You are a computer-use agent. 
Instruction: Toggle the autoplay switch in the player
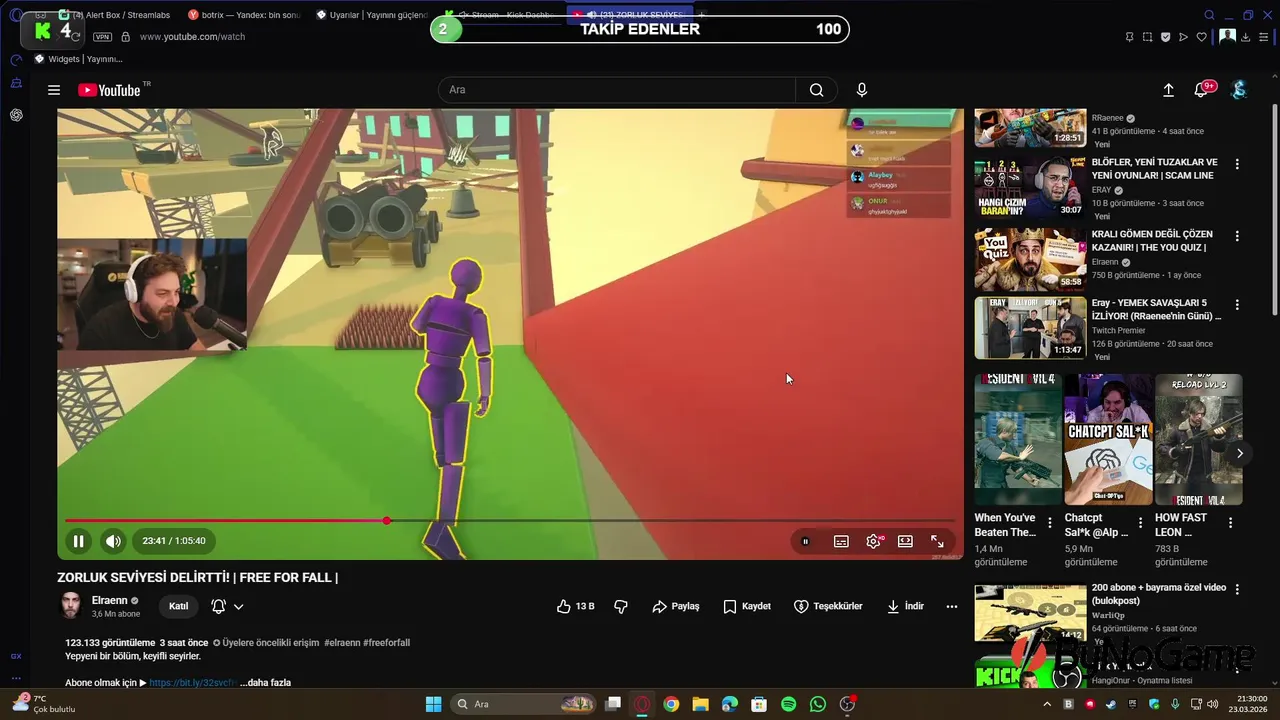tap(805, 541)
